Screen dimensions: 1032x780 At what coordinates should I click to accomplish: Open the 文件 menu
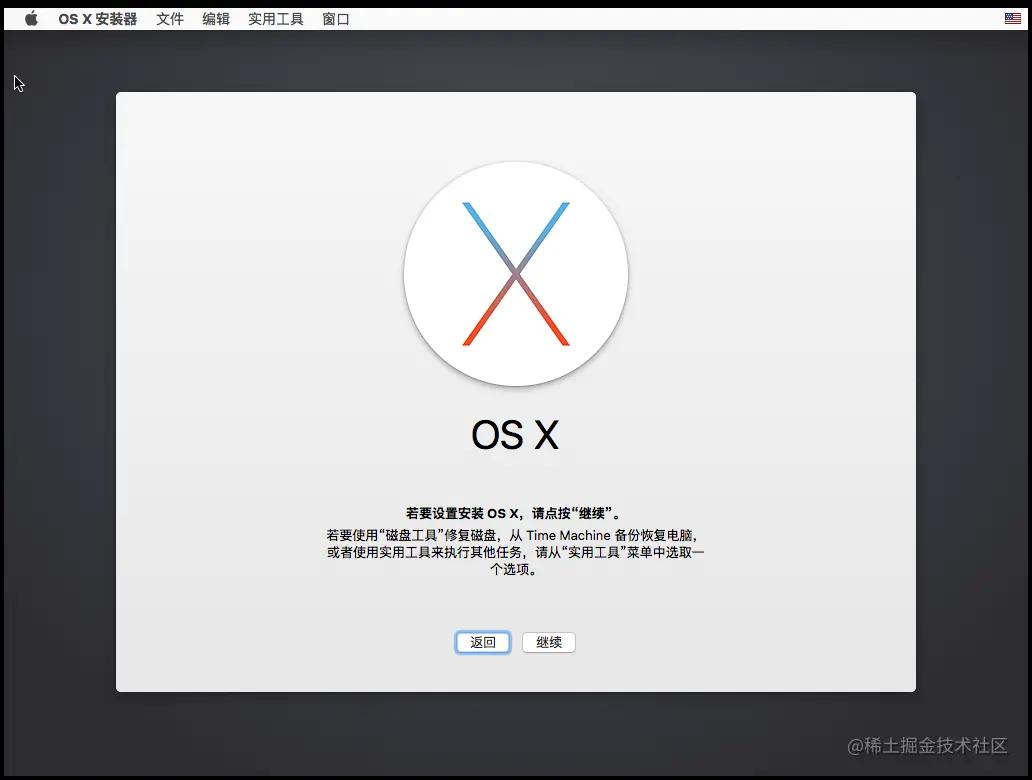click(x=170, y=17)
